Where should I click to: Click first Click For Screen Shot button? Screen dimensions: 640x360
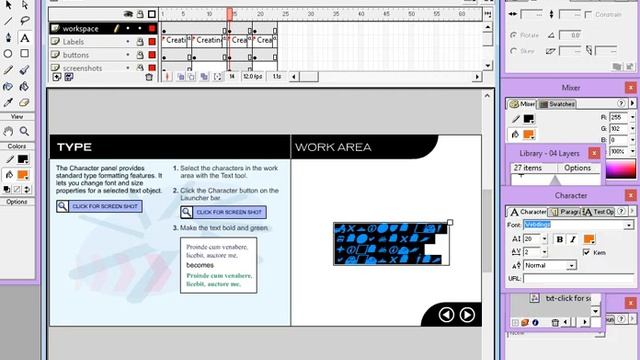[x=99, y=207]
